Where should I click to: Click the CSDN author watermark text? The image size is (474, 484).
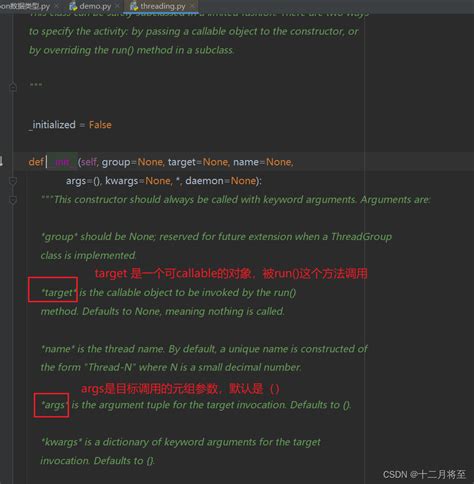[x=424, y=474]
